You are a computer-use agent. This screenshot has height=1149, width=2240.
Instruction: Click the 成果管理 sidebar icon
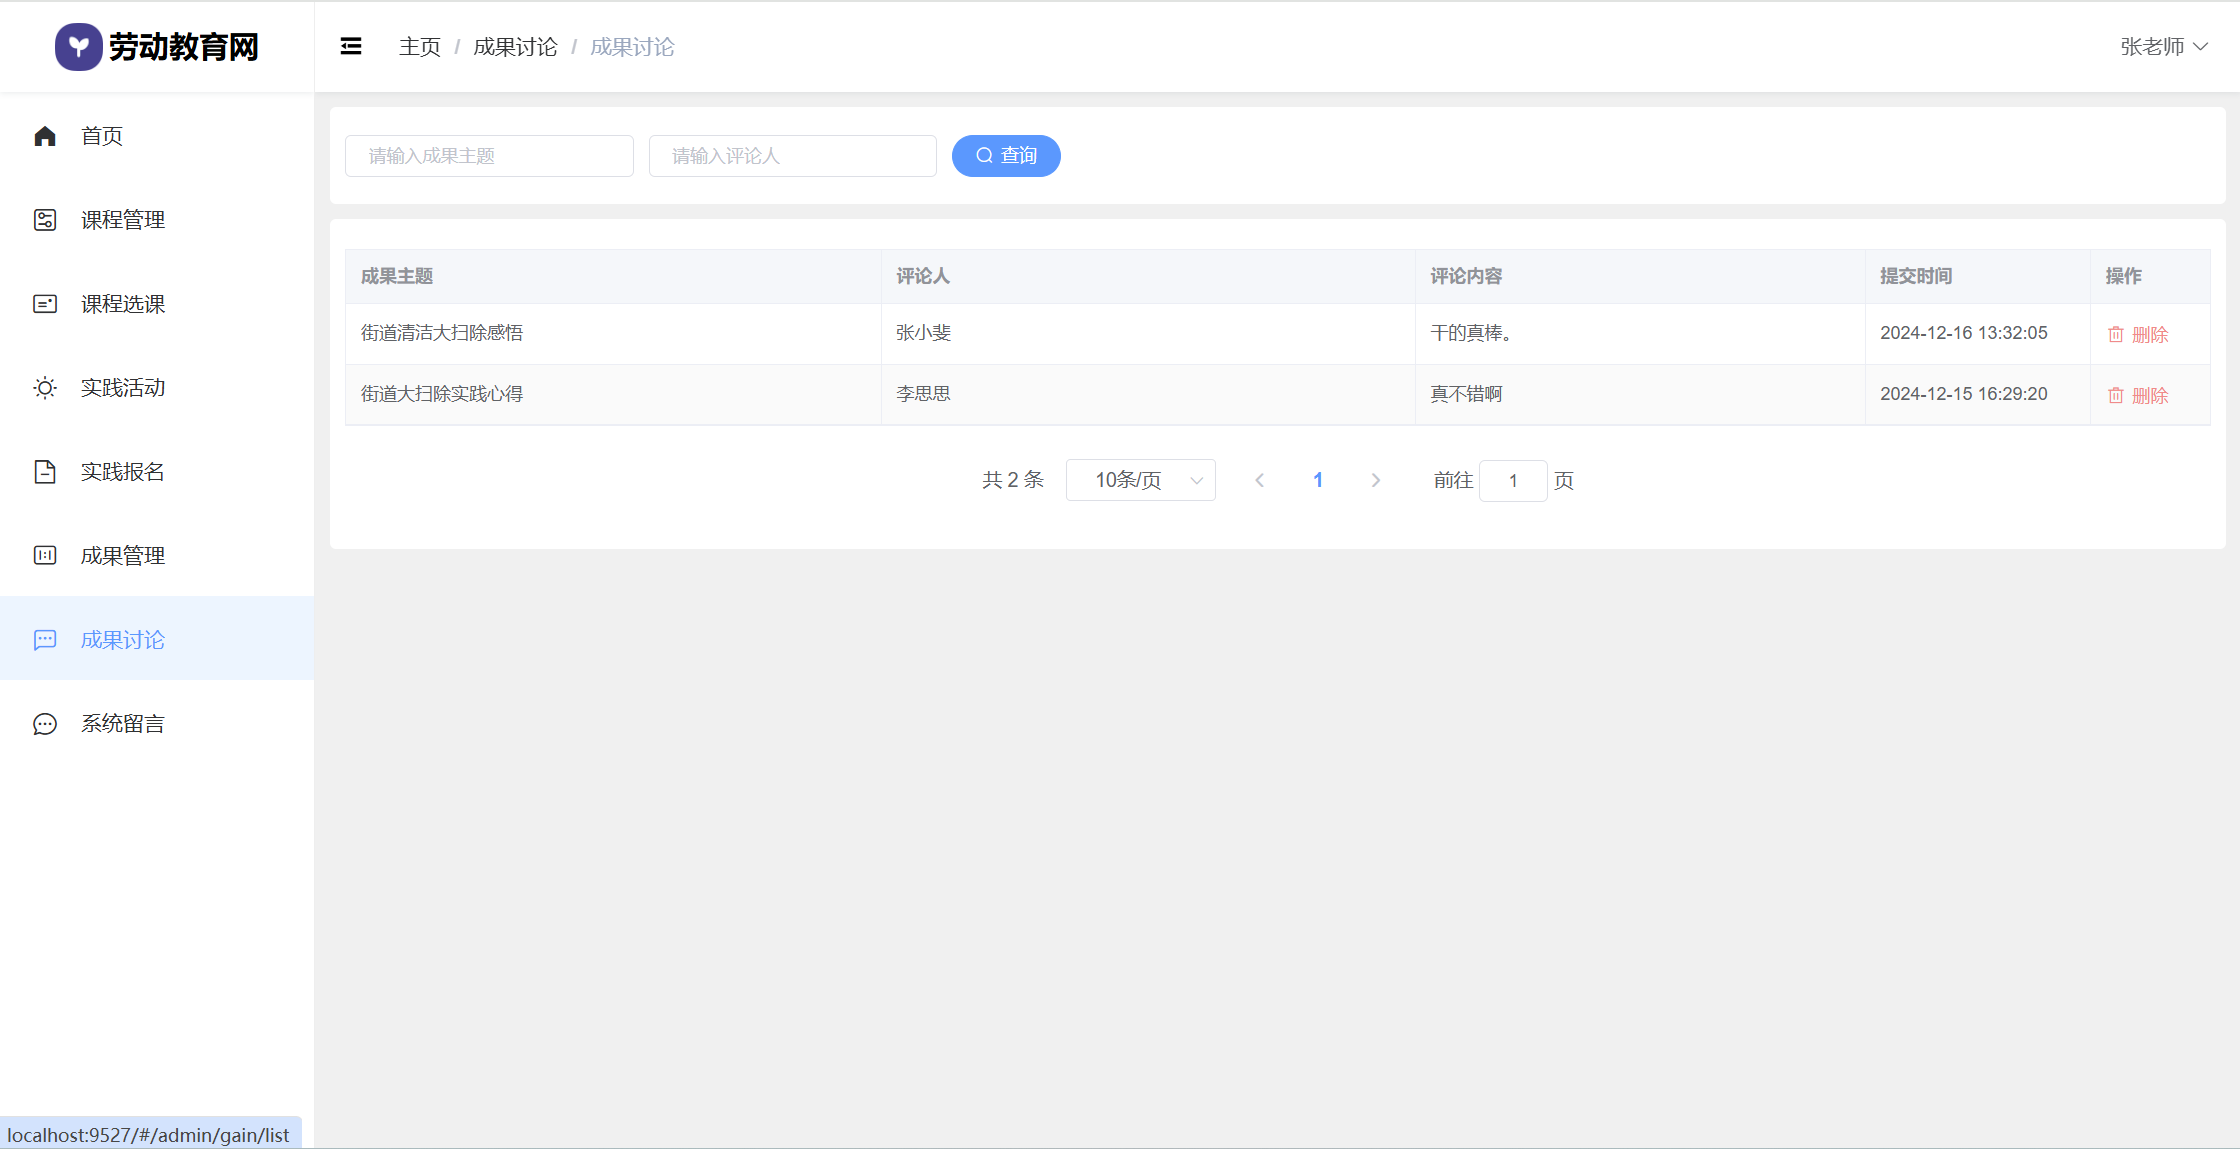[x=45, y=556]
